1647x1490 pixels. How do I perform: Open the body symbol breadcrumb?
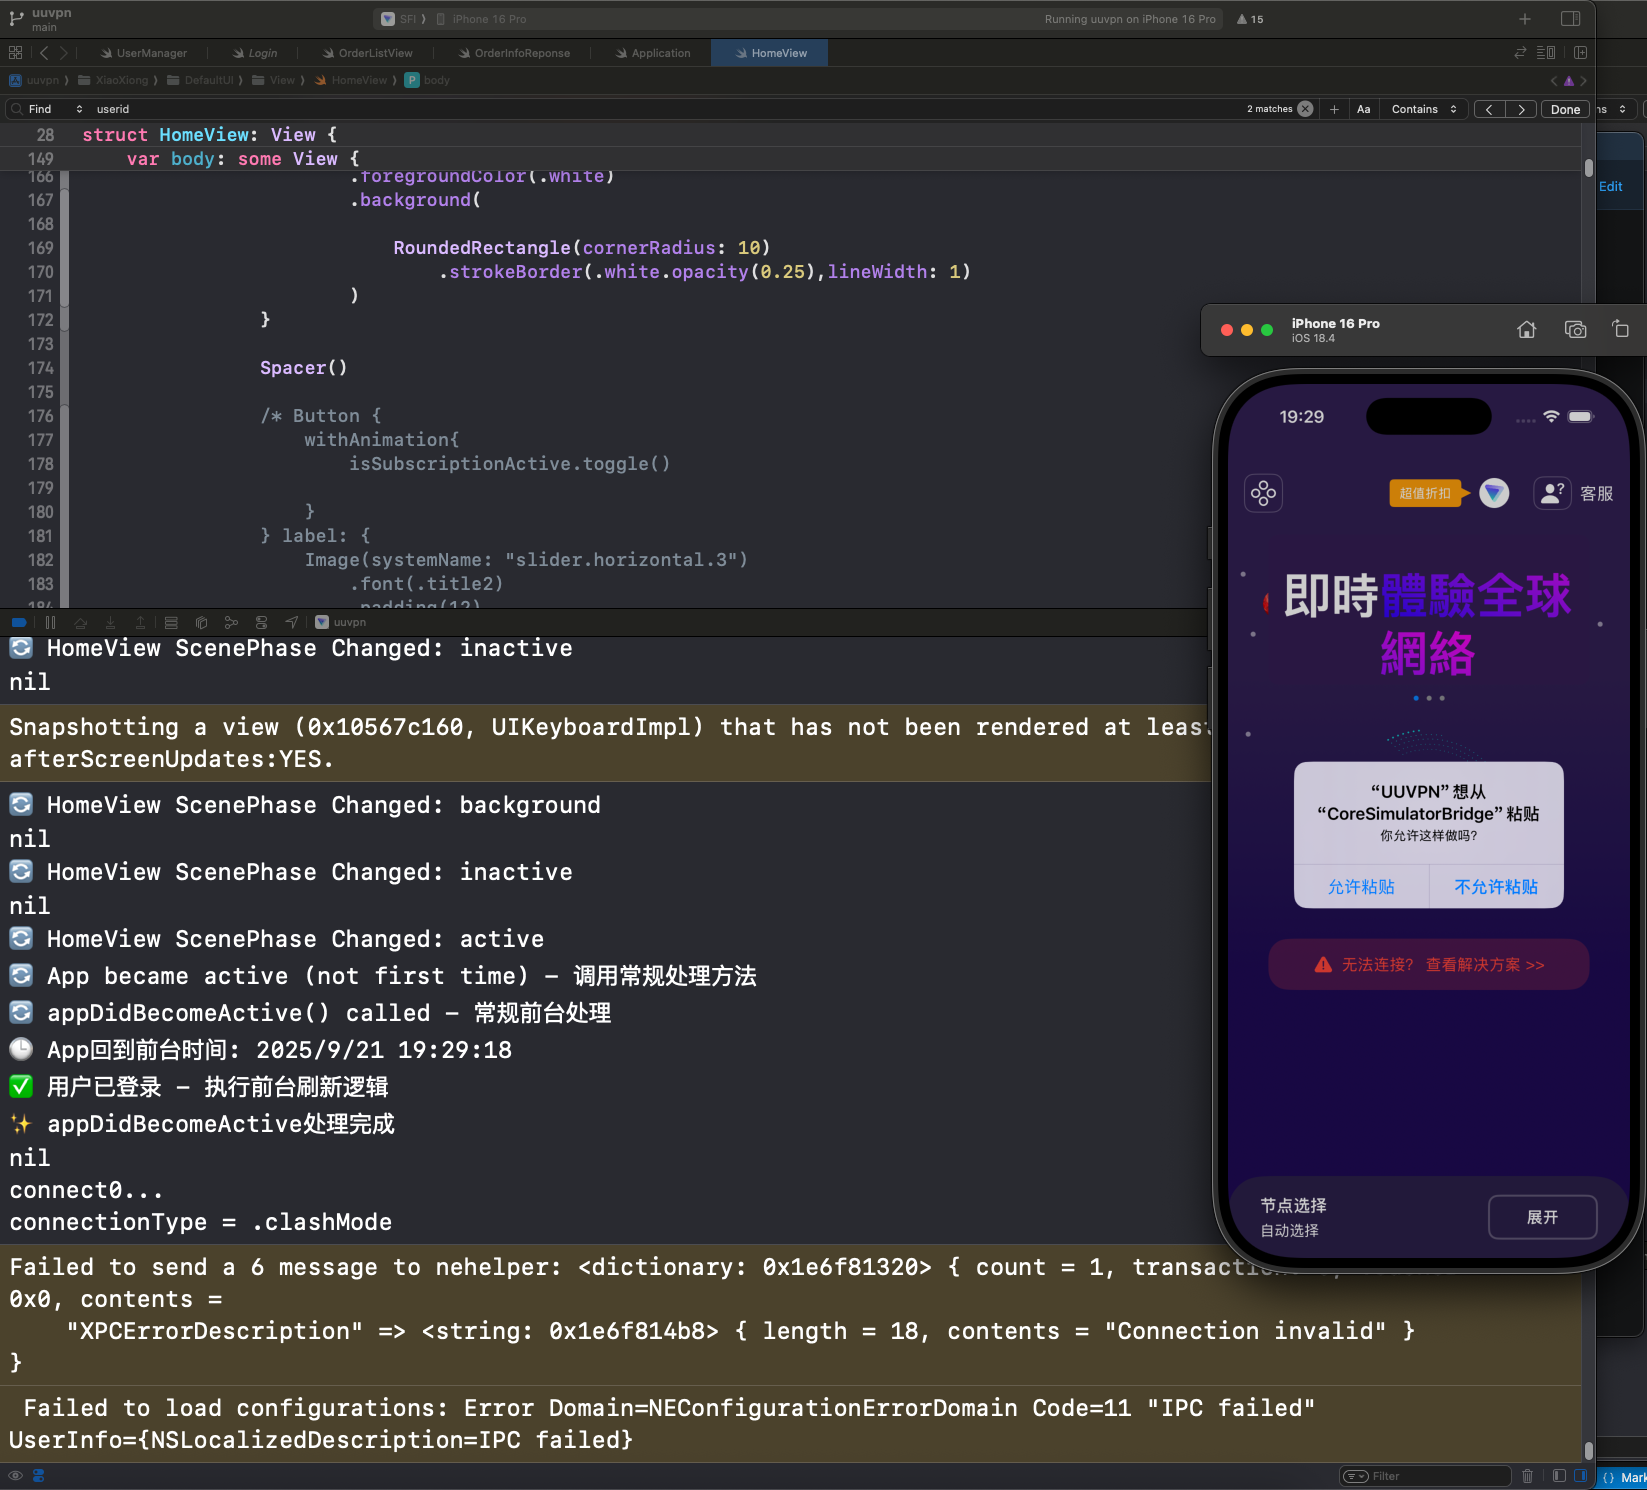pyautogui.click(x=428, y=80)
